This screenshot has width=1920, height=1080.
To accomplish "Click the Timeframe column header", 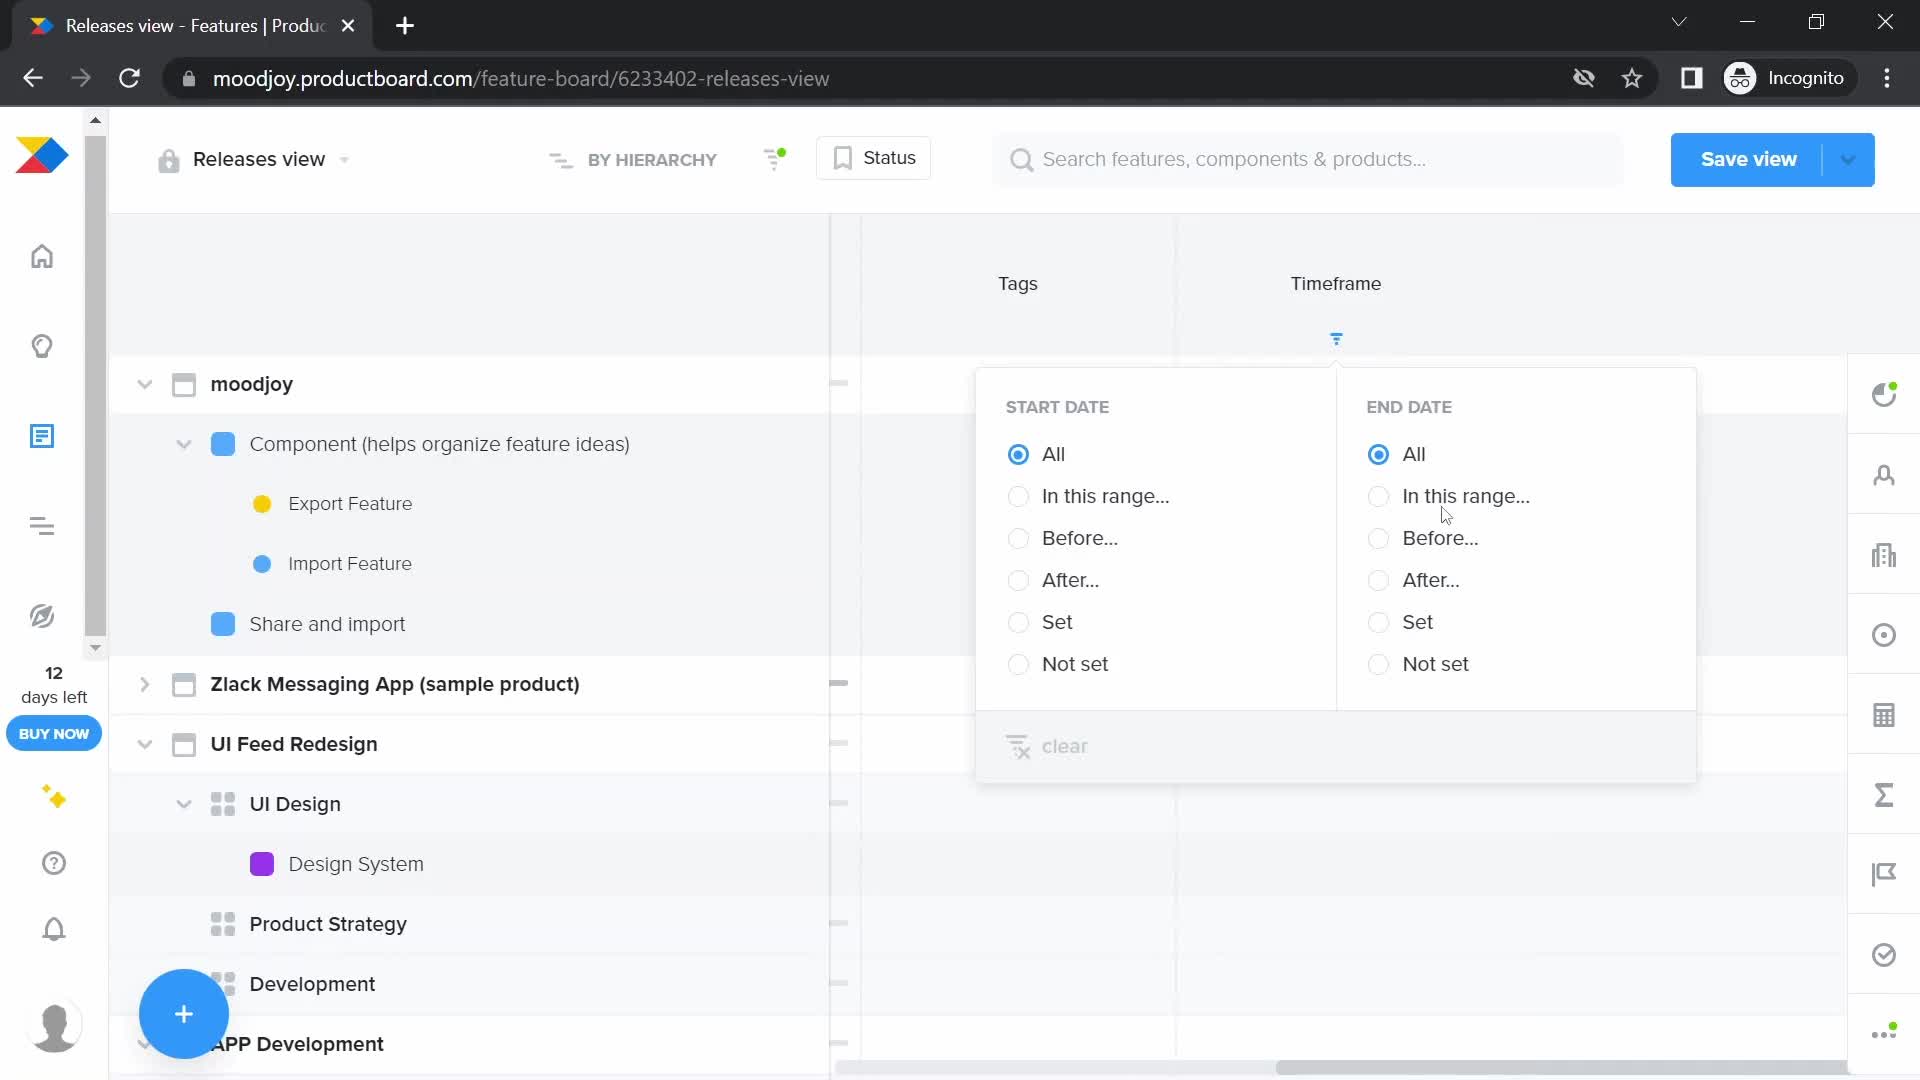I will [x=1336, y=284].
